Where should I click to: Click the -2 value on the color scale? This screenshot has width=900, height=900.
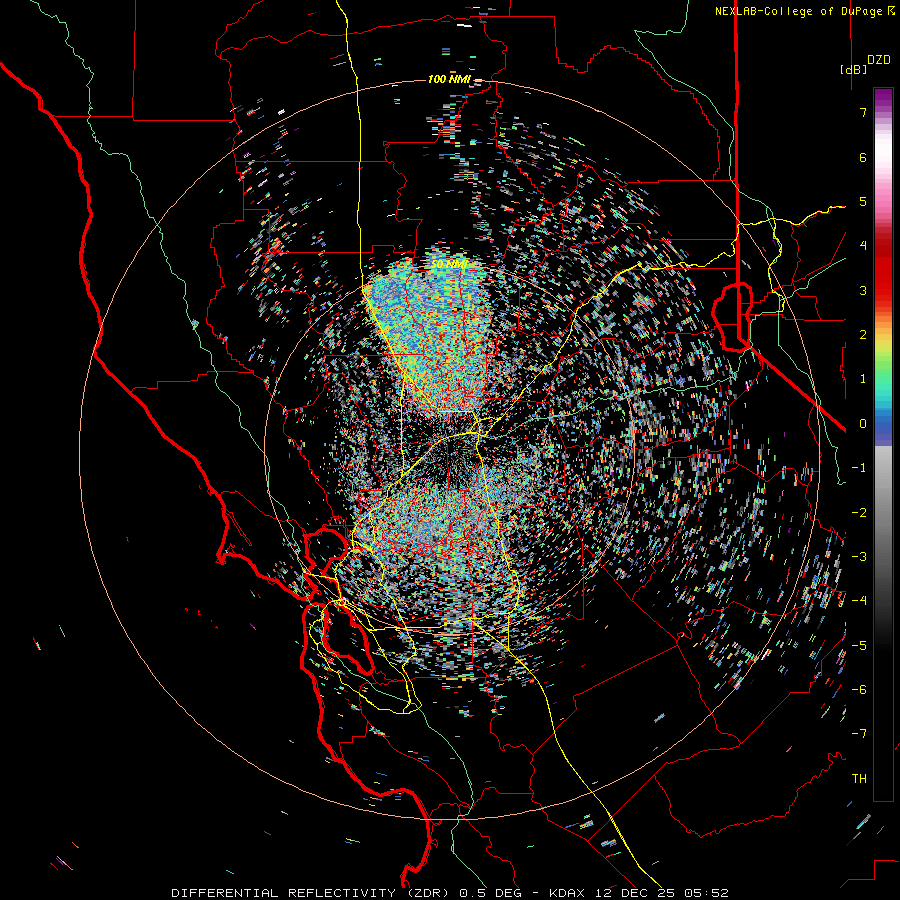click(x=859, y=512)
